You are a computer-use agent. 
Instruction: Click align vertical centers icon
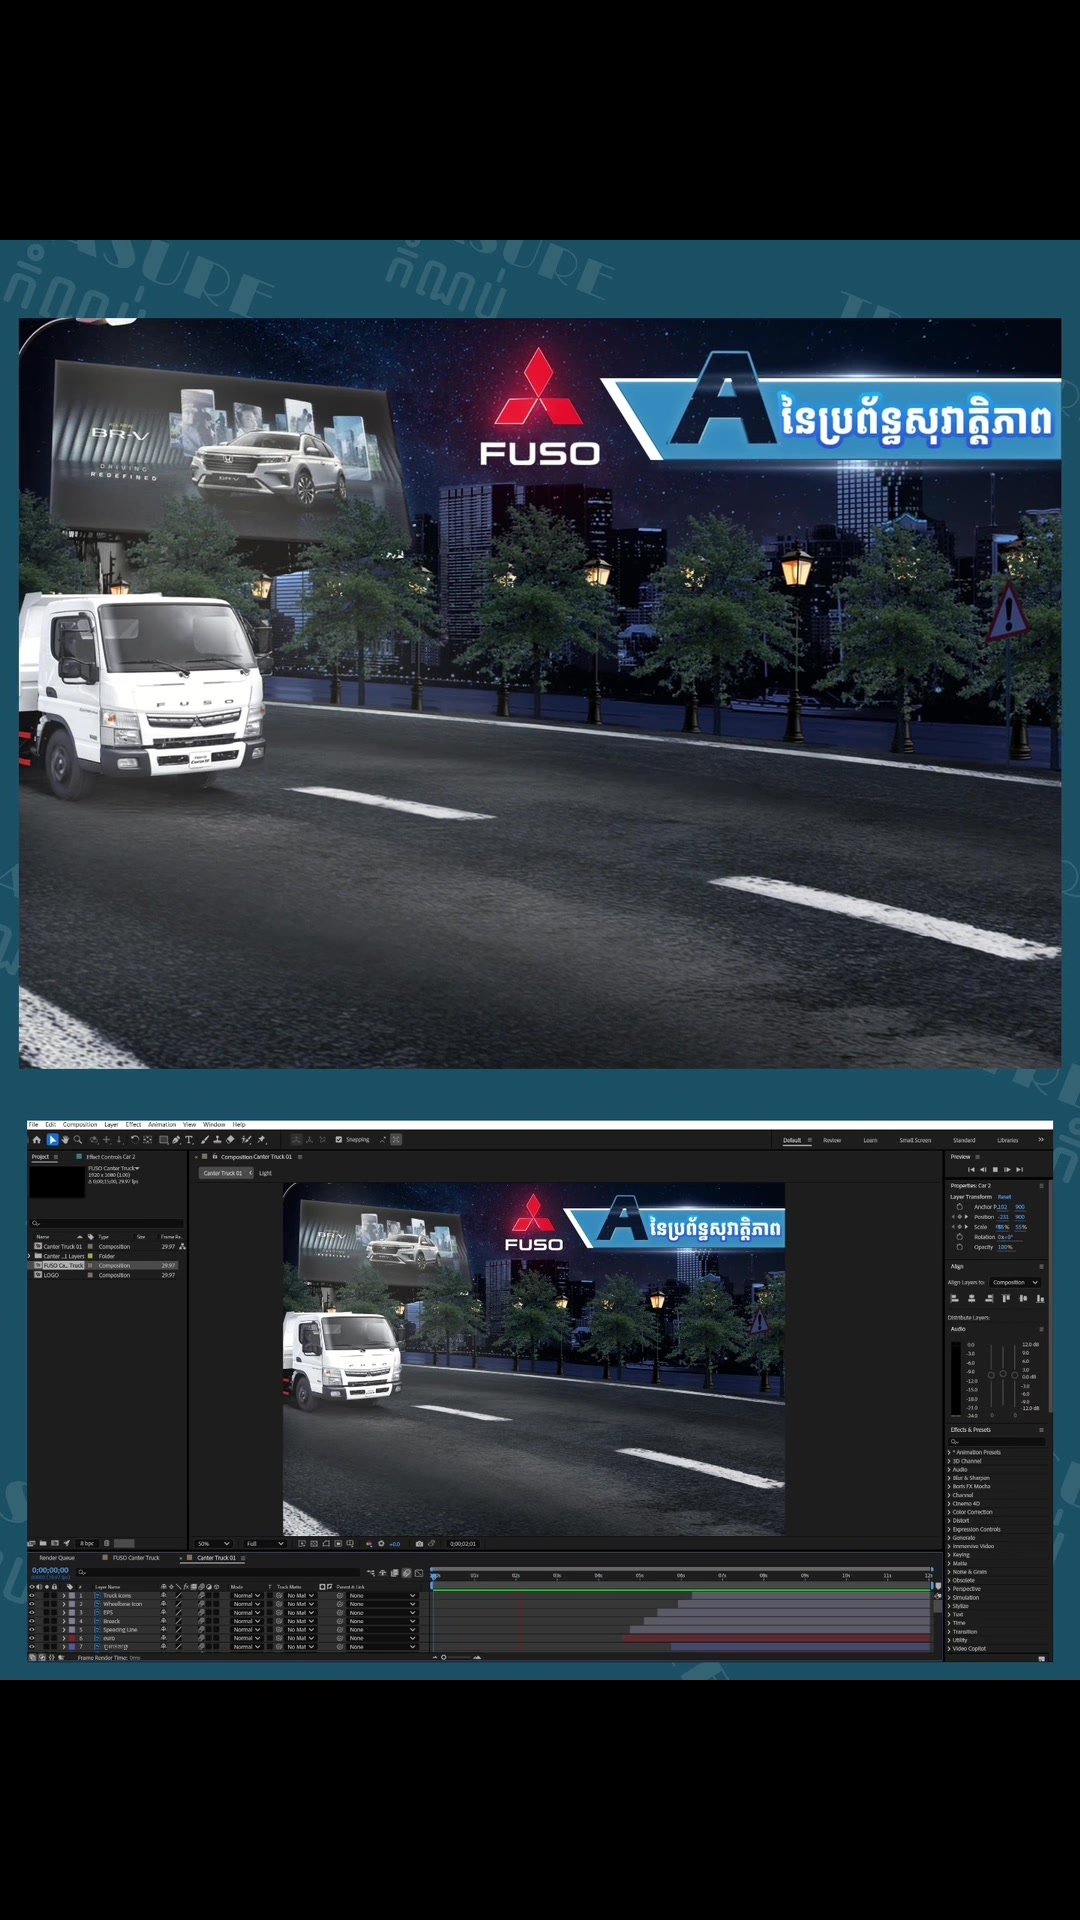(1023, 1298)
